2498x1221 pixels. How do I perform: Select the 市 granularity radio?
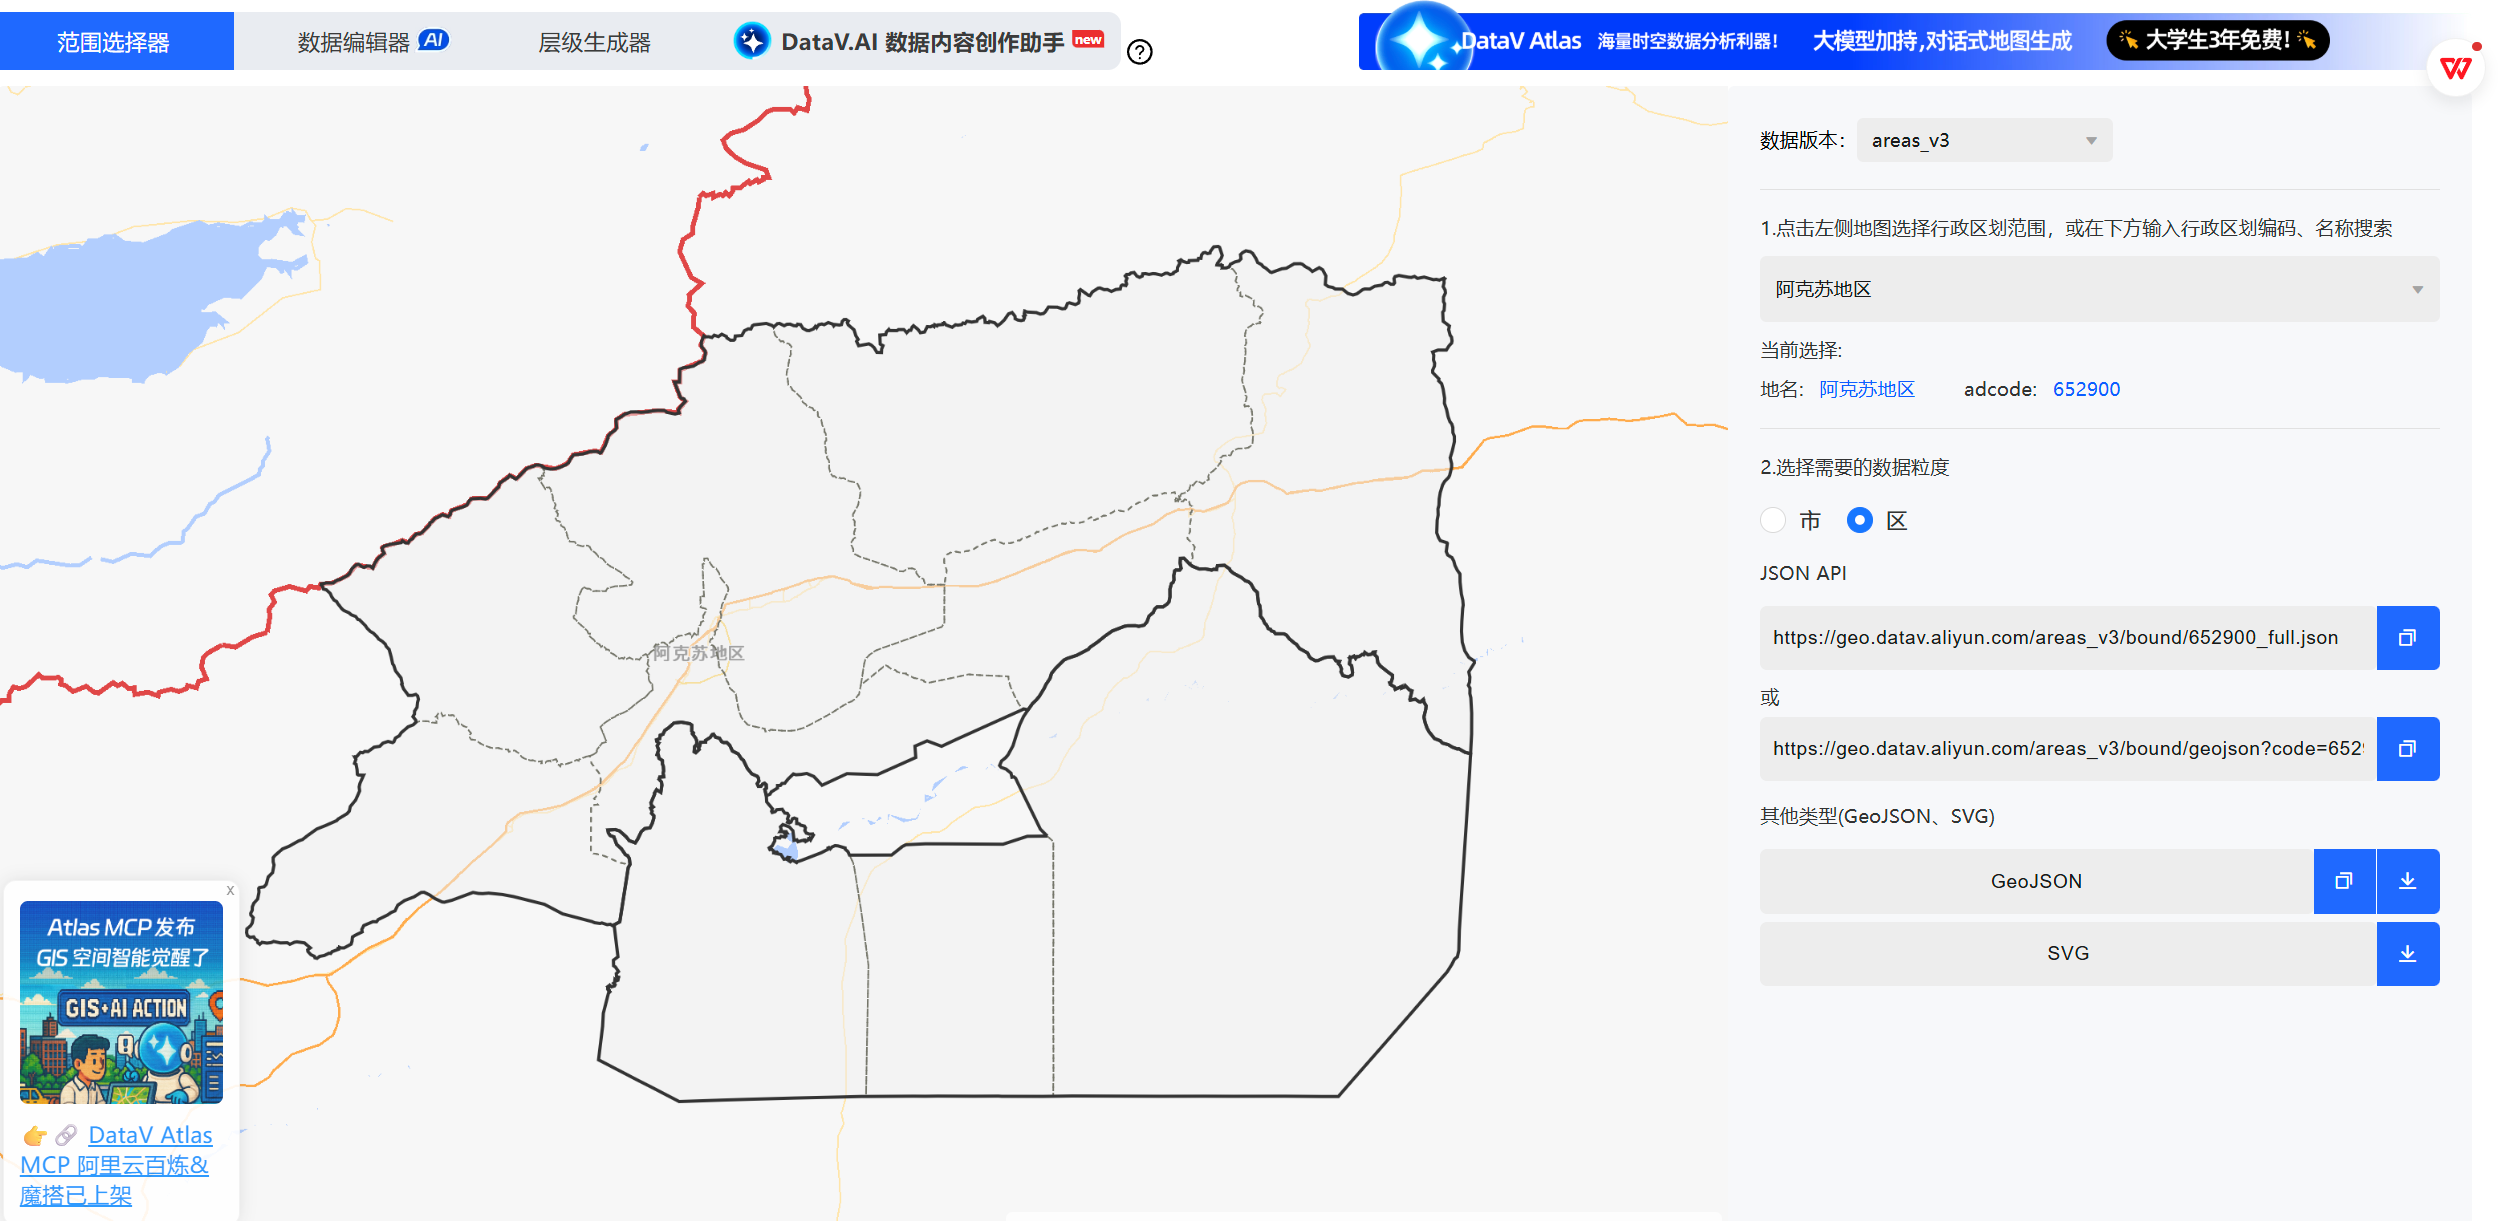point(1773,520)
